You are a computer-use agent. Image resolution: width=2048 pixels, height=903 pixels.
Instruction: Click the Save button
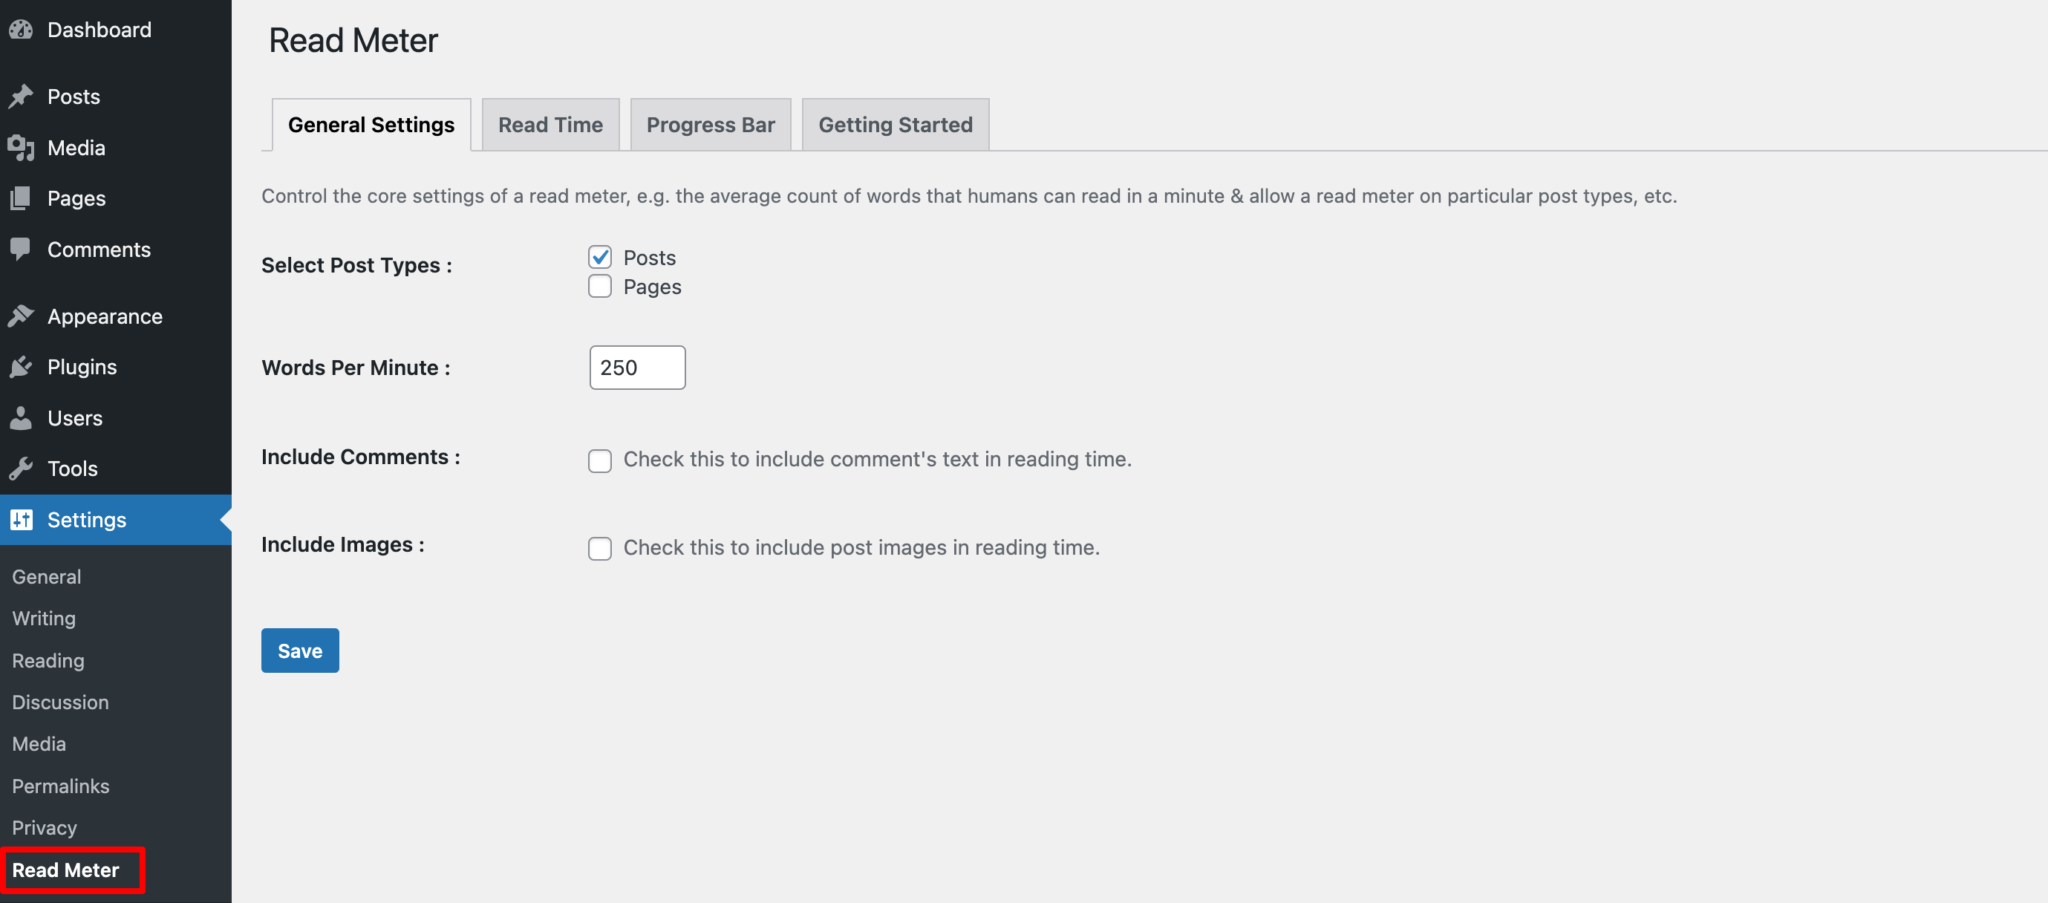click(299, 650)
